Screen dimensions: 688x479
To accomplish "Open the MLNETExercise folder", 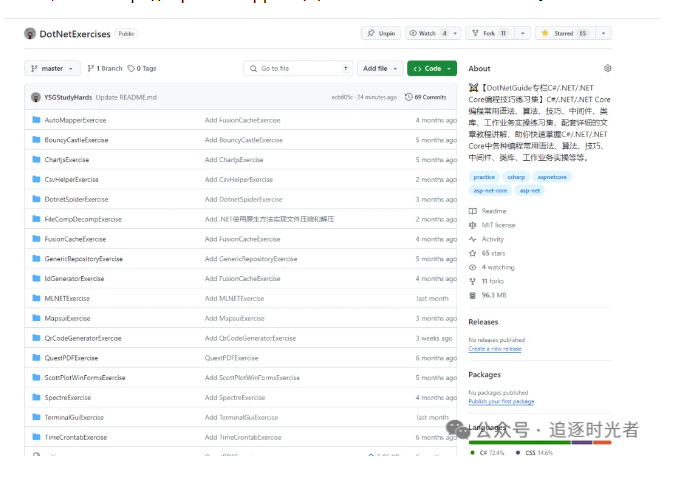I will (67, 298).
